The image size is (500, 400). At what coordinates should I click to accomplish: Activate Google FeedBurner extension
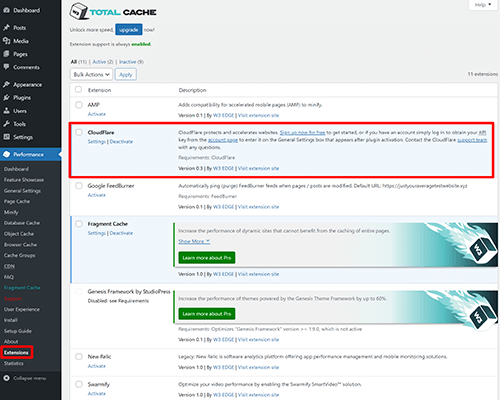97,195
